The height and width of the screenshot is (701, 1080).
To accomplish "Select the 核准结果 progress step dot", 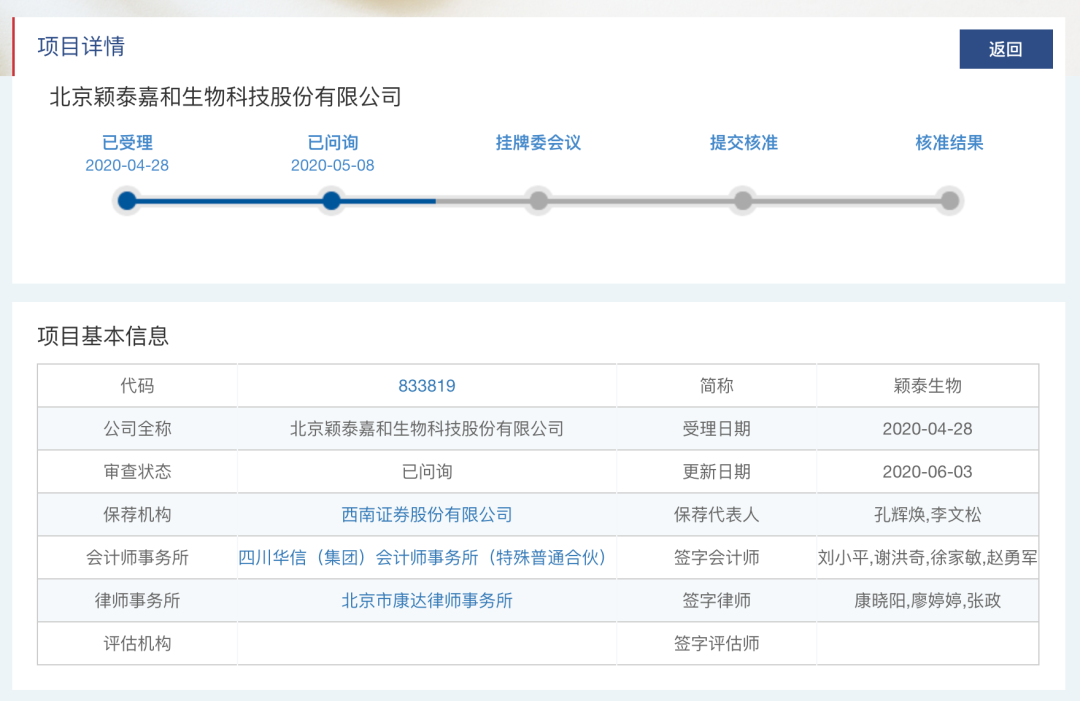I will (949, 200).
